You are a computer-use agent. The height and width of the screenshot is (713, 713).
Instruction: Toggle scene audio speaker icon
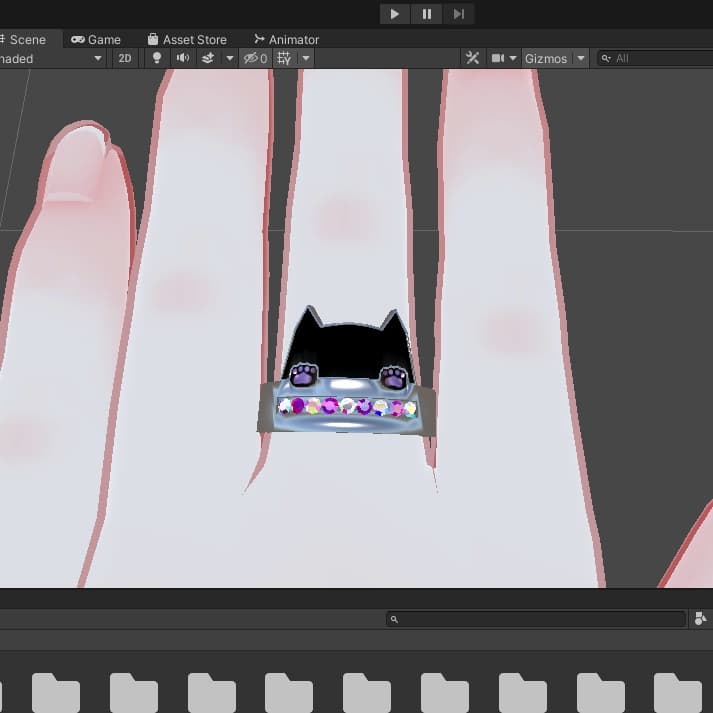pyautogui.click(x=182, y=59)
